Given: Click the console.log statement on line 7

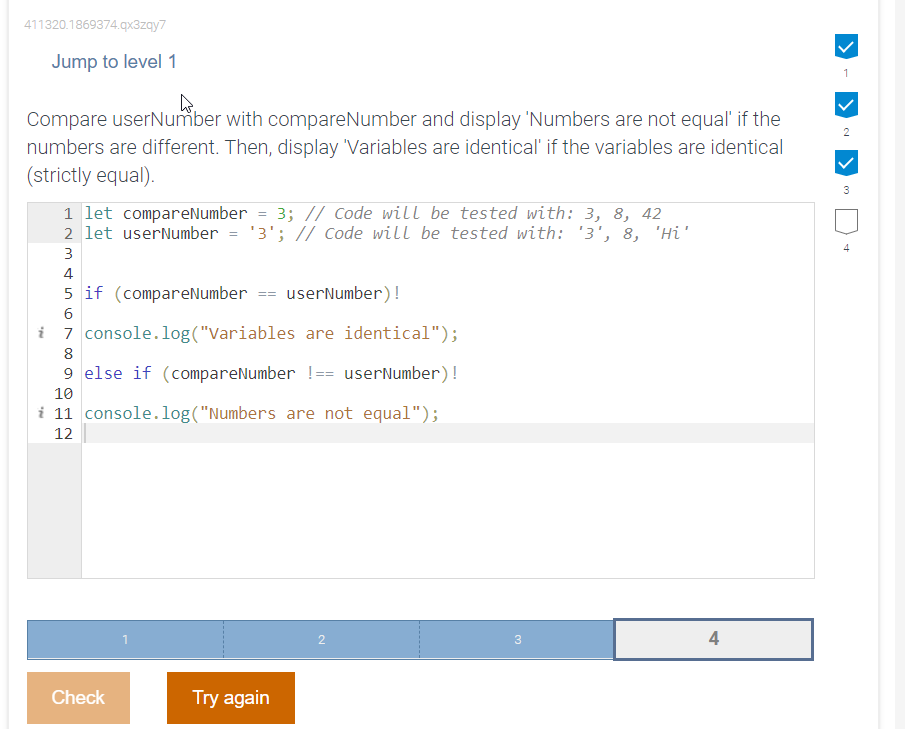Looking at the screenshot, I should point(270,332).
